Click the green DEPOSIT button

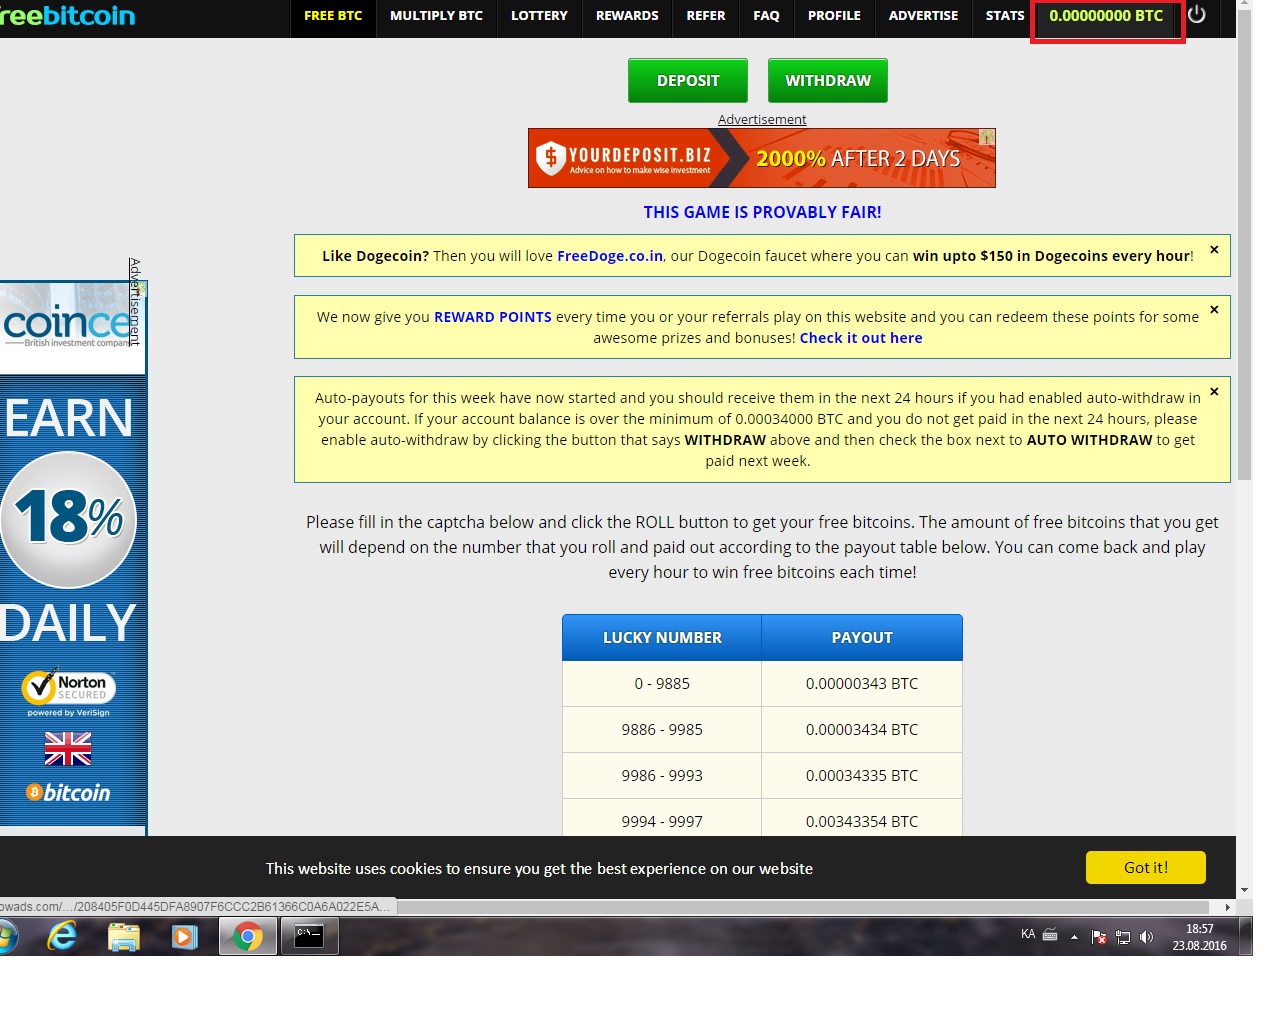[688, 81]
